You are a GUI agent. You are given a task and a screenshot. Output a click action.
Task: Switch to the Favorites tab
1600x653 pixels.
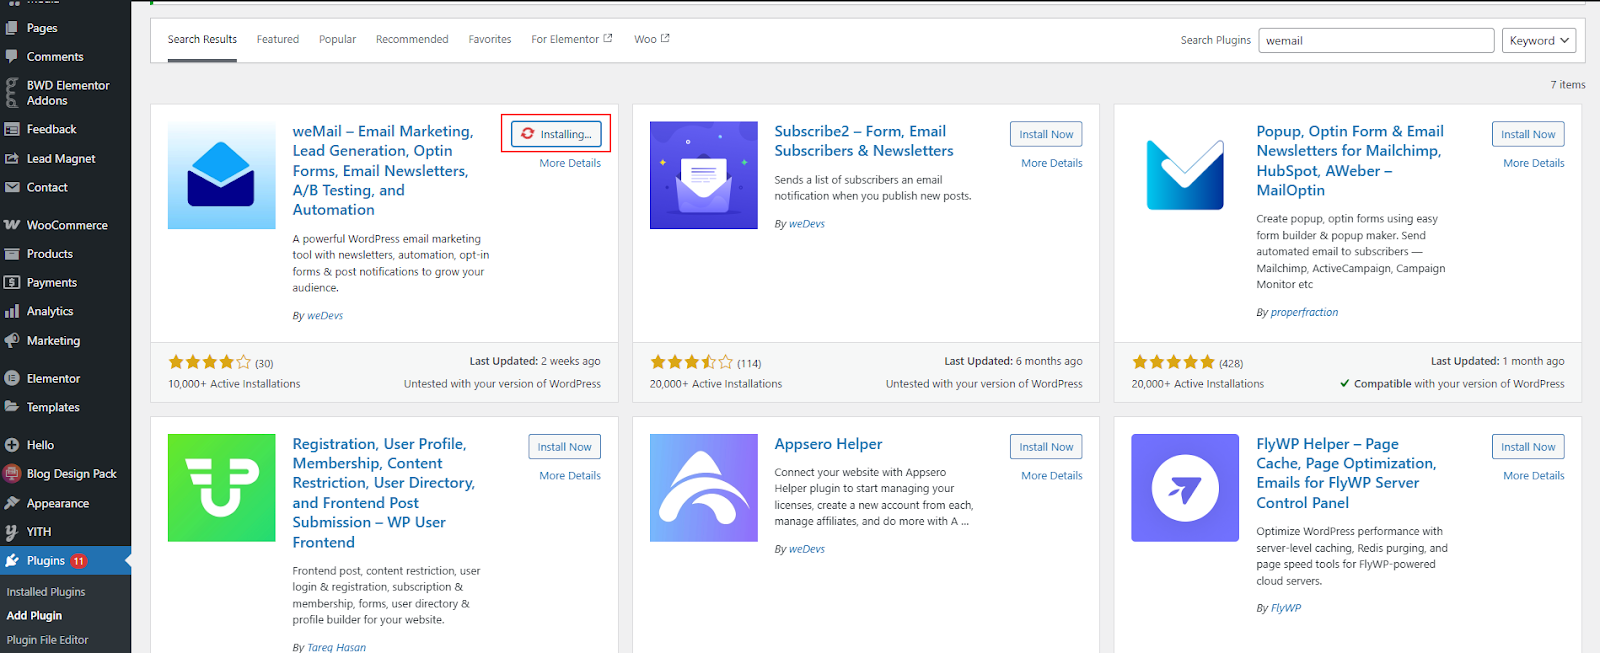tap(490, 39)
